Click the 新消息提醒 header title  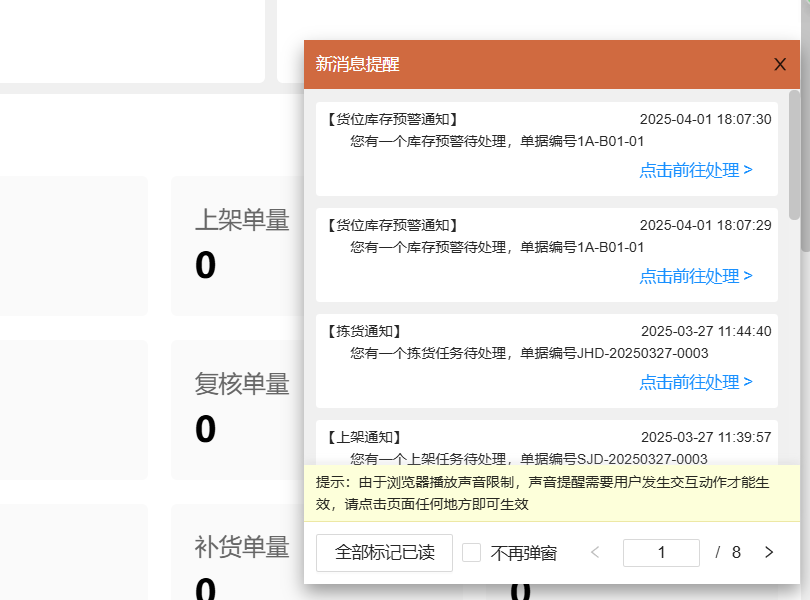click(357, 64)
